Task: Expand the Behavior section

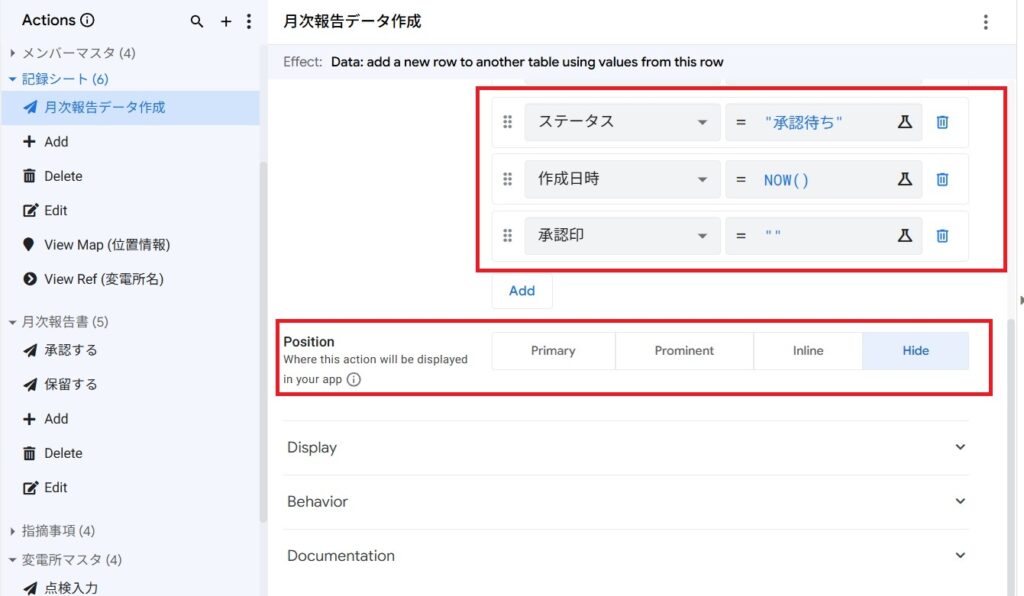Action: point(626,502)
